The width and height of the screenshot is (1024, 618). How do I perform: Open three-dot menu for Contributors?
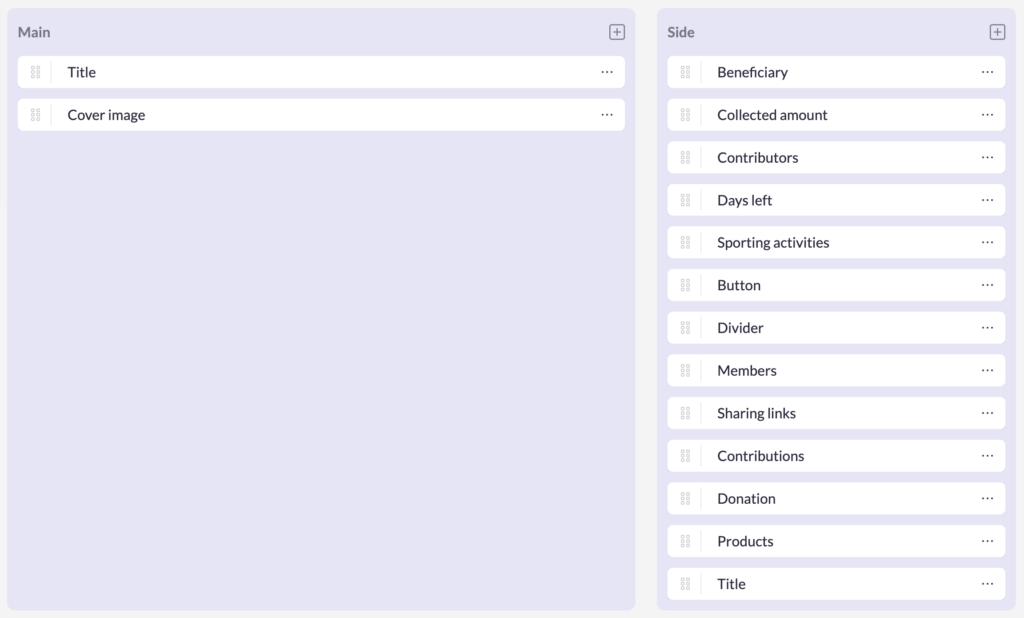pos(987,158)
